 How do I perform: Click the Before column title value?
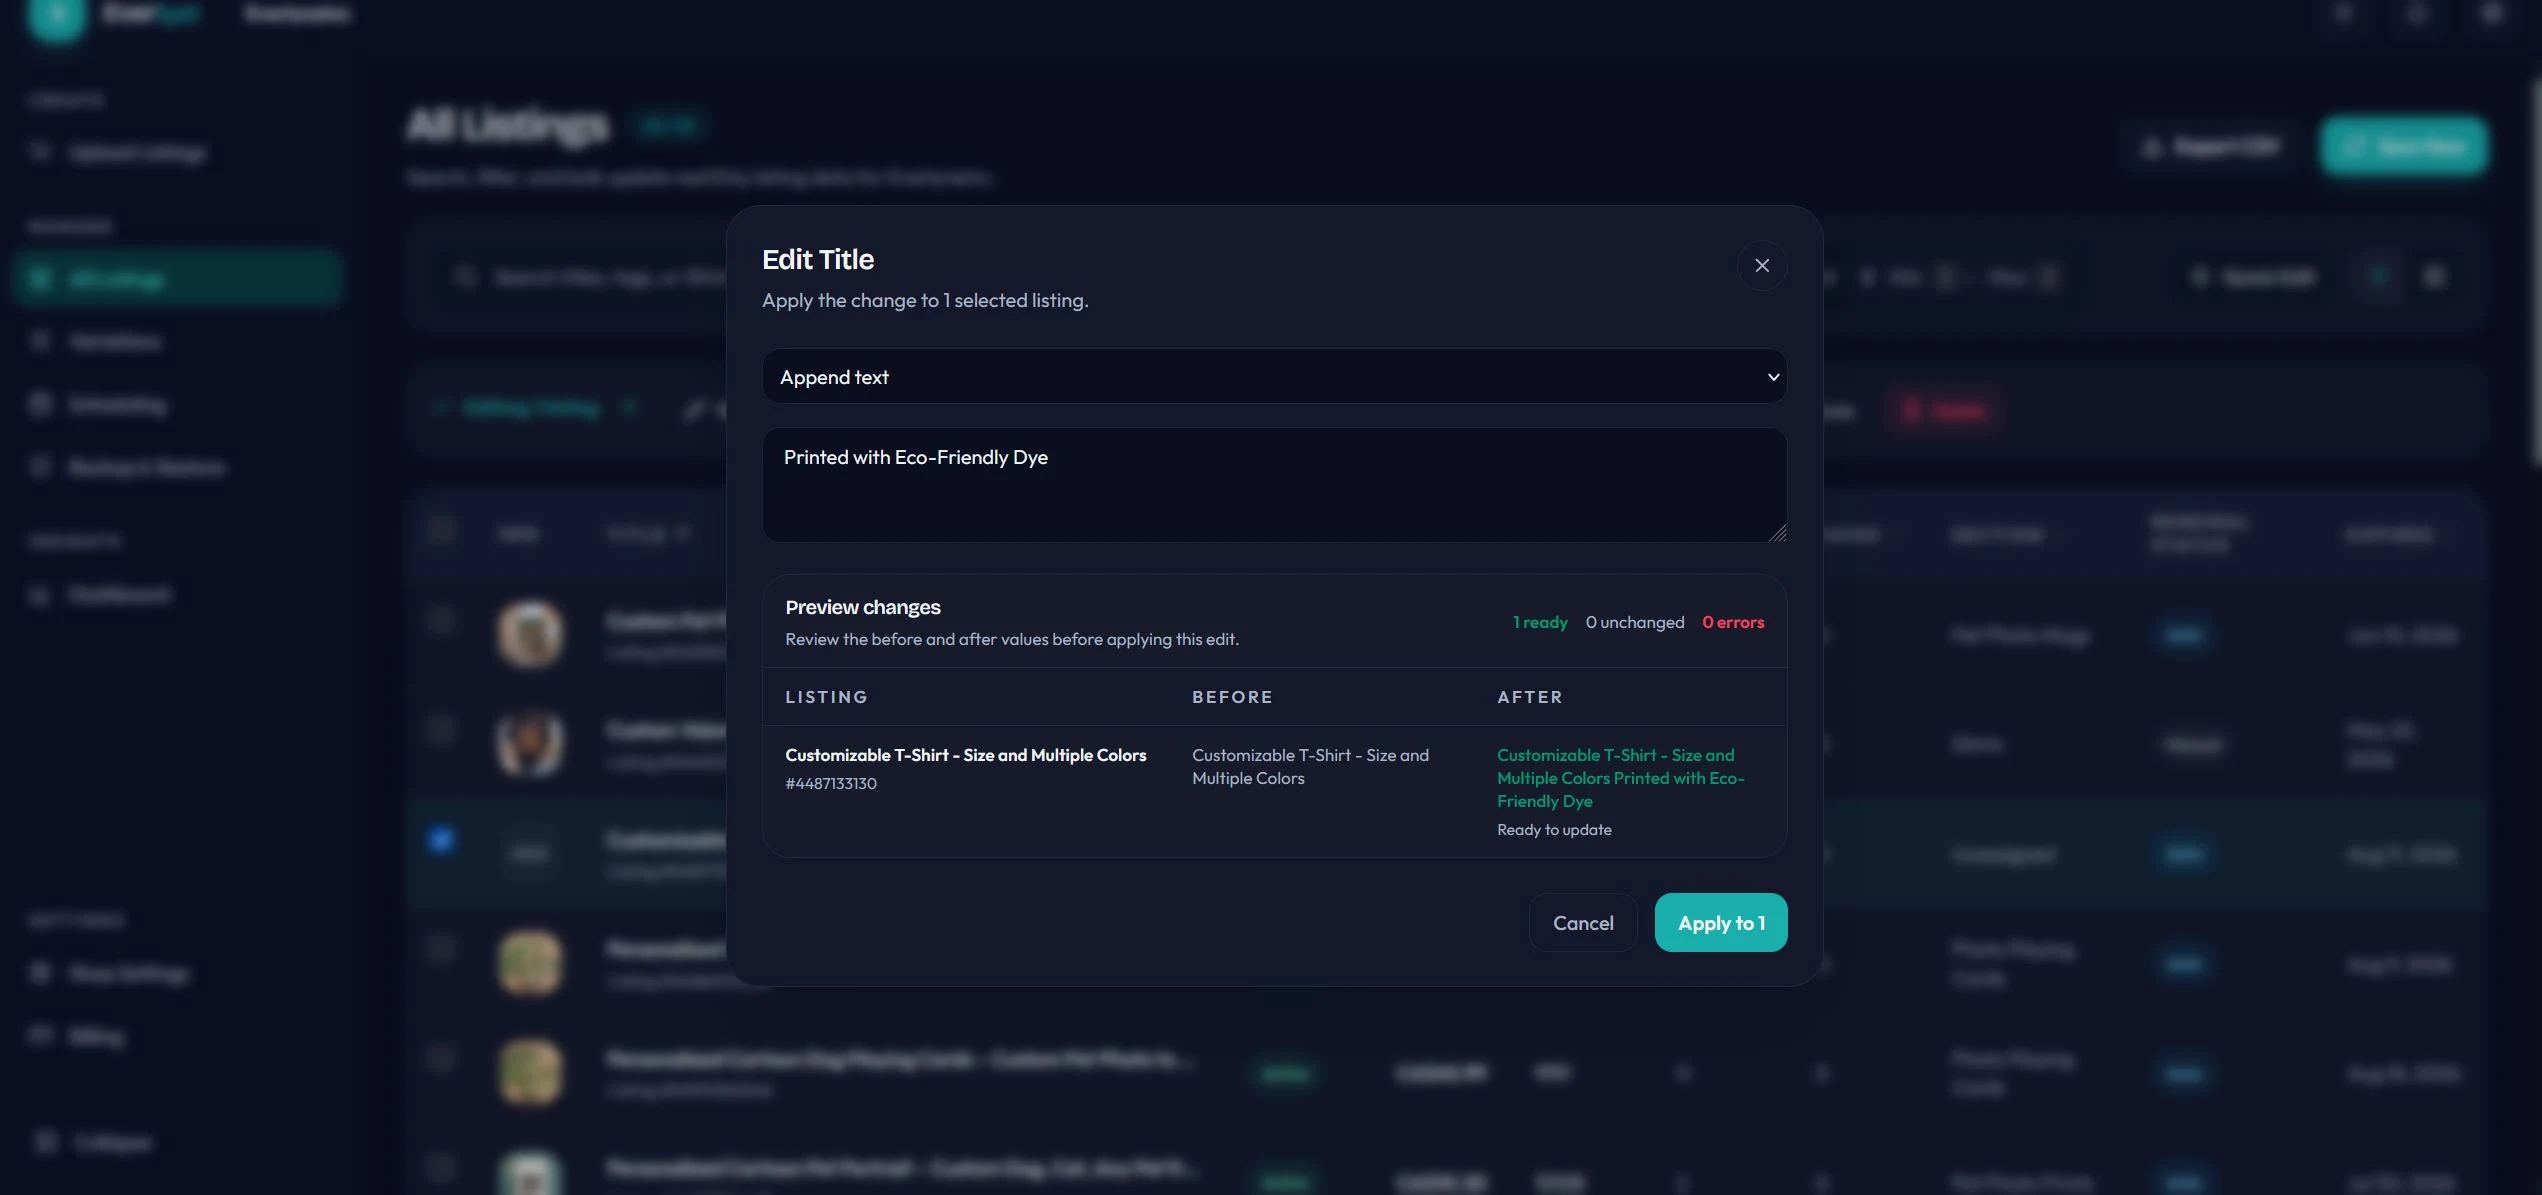pyautogui.click(x=1310, y=766)
